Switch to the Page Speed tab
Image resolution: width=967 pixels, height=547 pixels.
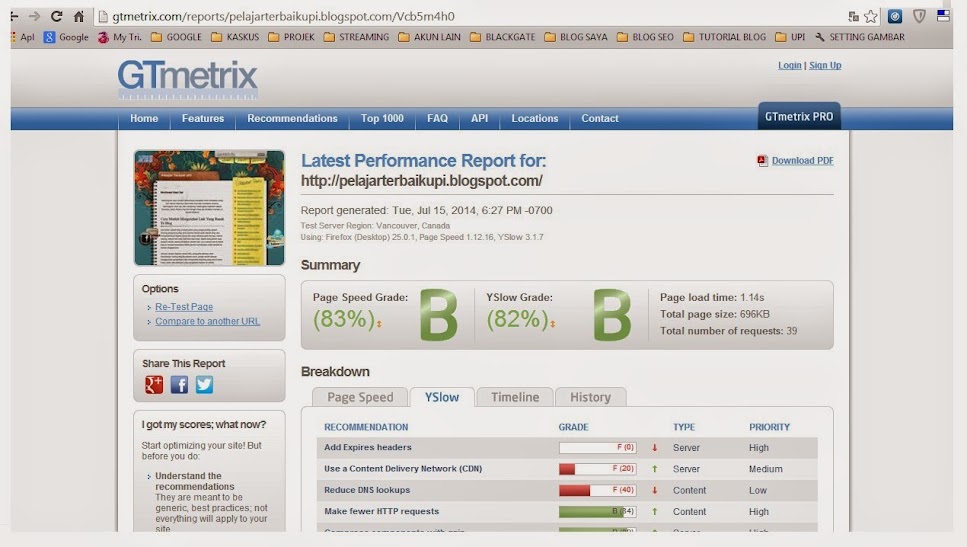[360, 397]
